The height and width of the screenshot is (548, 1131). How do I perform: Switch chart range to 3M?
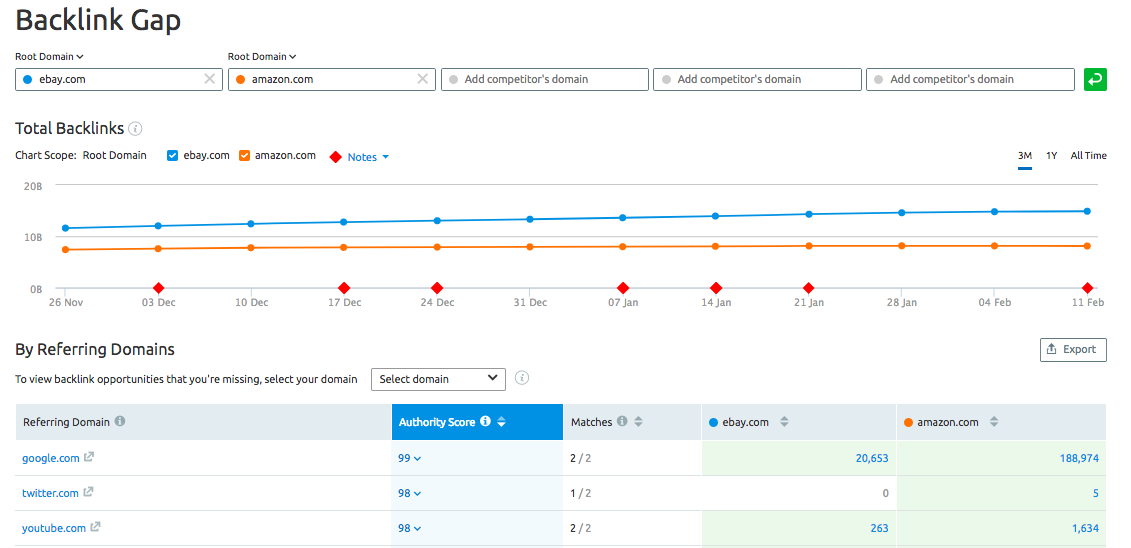click(1025, 155)
